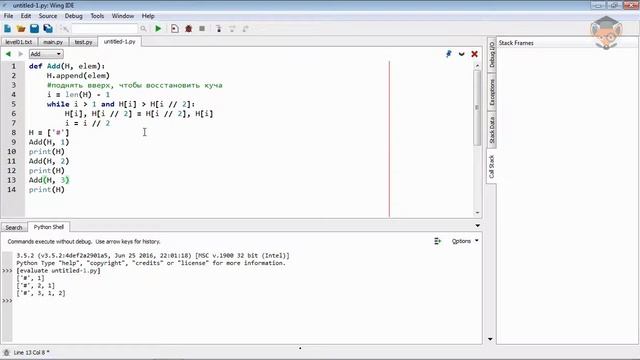
Task: Click the line 'H = ['#']'
Action: tap(49, 133)
